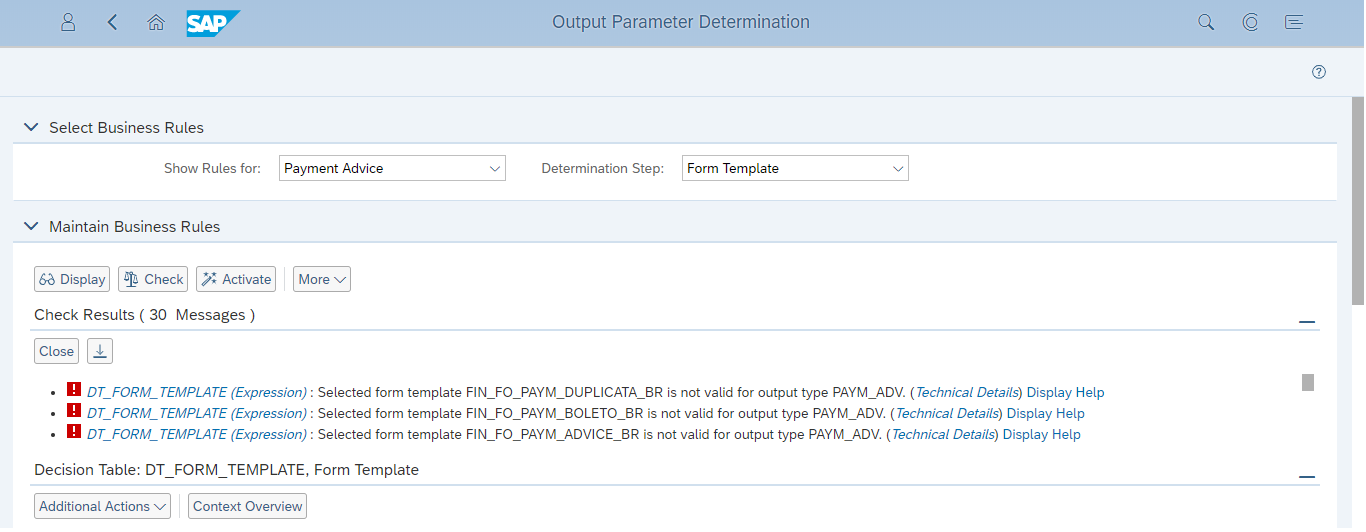Click the page vertical scrollbar
Screen dimensions: 1366x532
click(x=1358, y=200)
